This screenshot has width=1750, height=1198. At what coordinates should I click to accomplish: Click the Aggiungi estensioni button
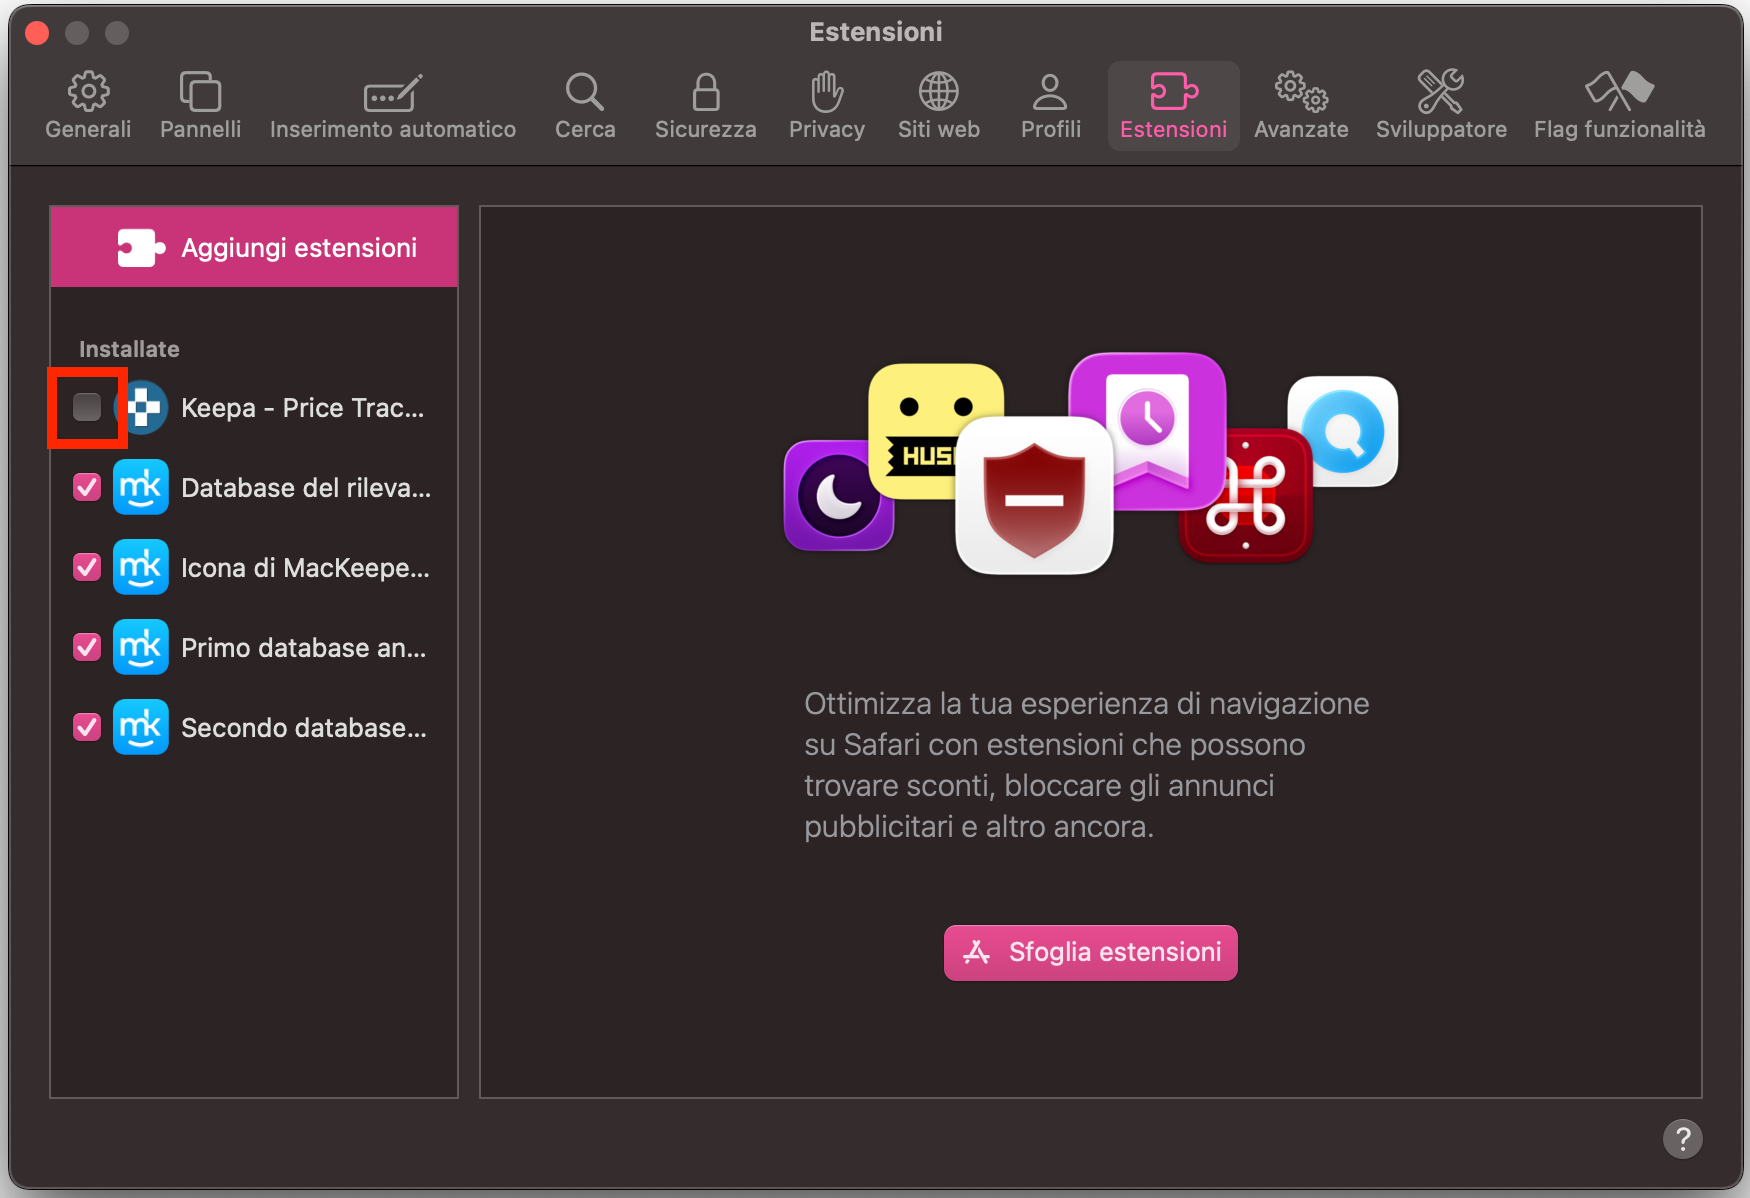click(254, 247)
